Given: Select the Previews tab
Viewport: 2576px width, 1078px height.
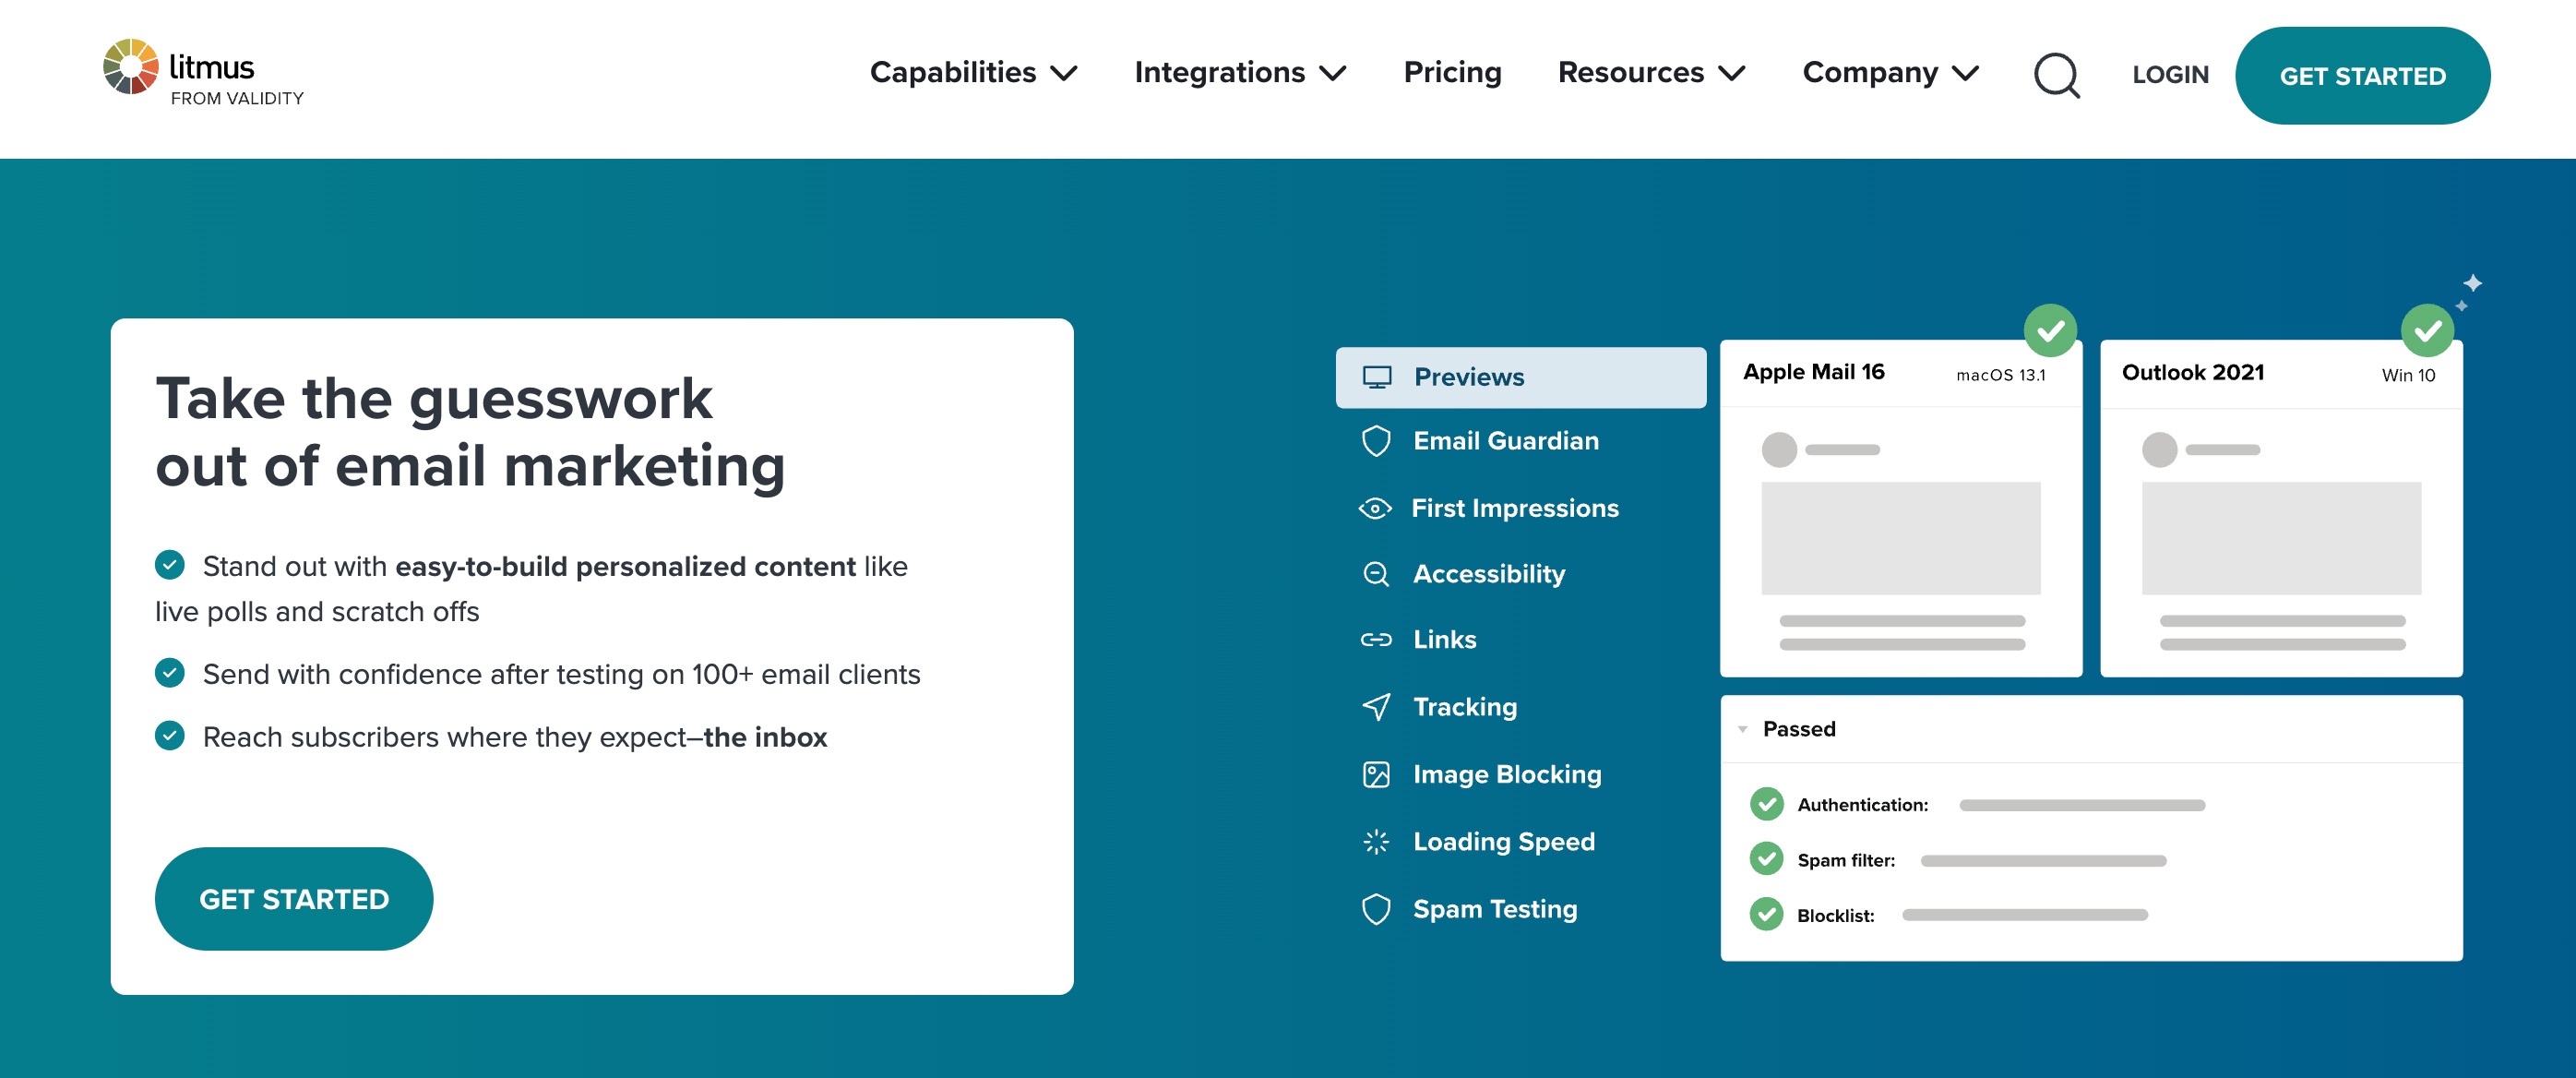Looking at the screenshot, I should (1521, 378).
